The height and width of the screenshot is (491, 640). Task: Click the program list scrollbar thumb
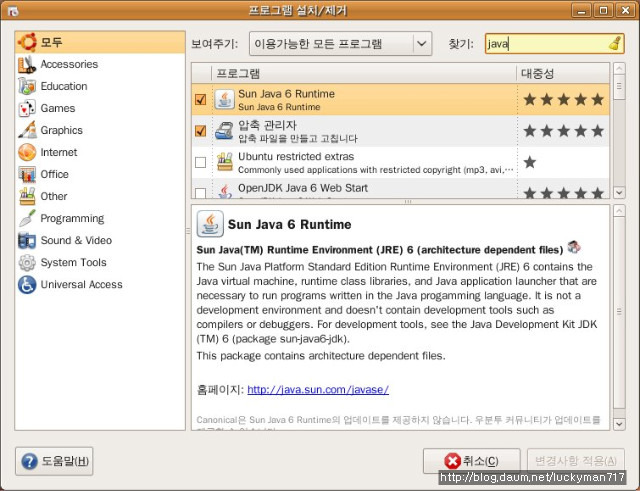[619, 87]
